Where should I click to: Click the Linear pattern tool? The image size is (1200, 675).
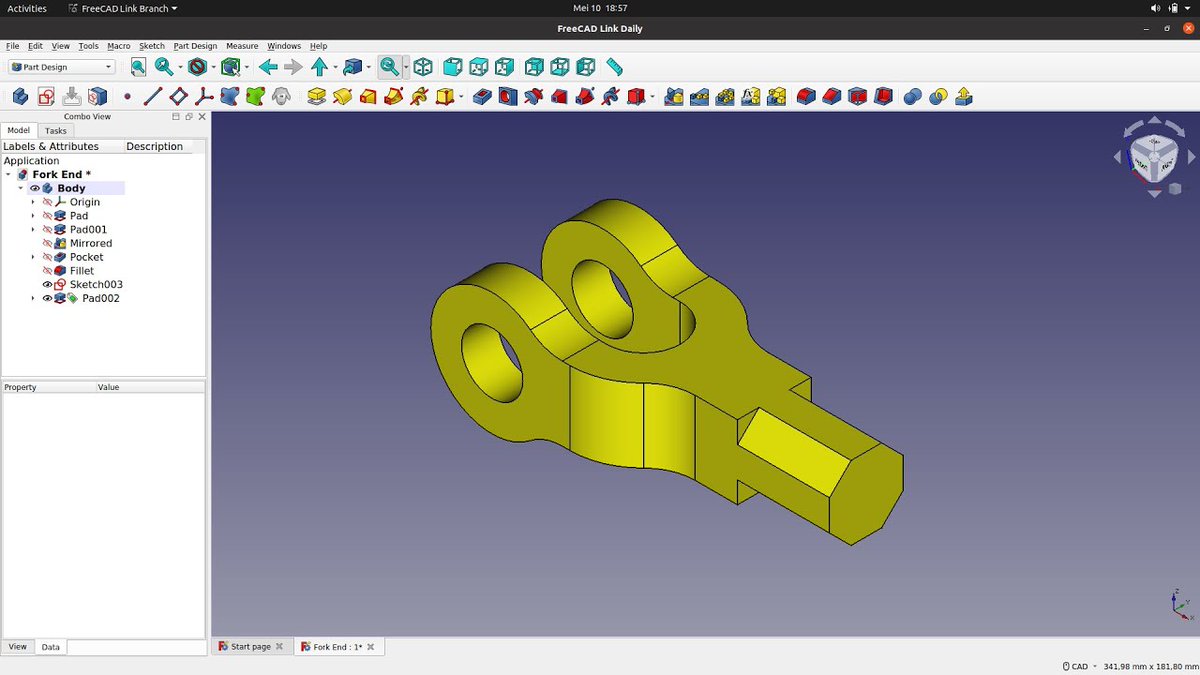(700, 96)
